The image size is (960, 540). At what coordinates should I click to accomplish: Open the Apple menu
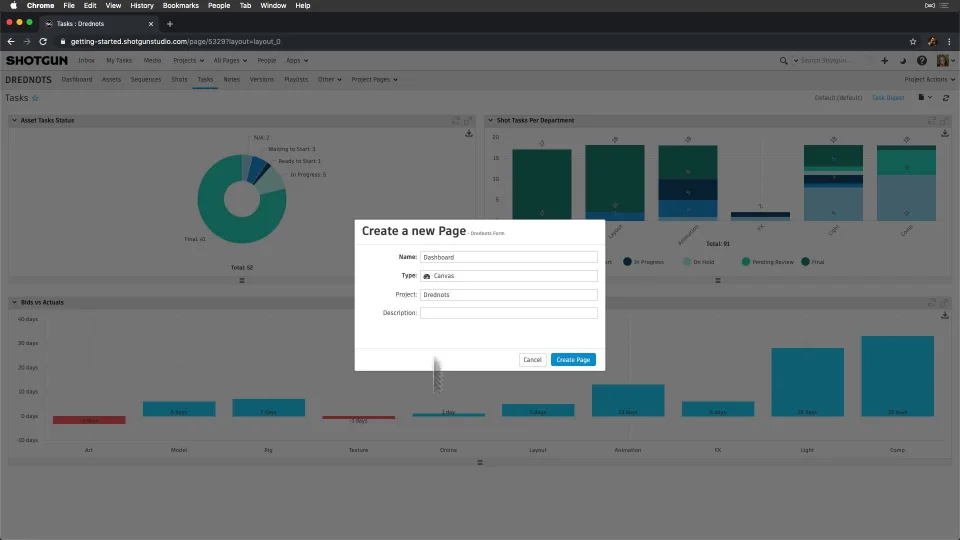[x=13, y=6]
